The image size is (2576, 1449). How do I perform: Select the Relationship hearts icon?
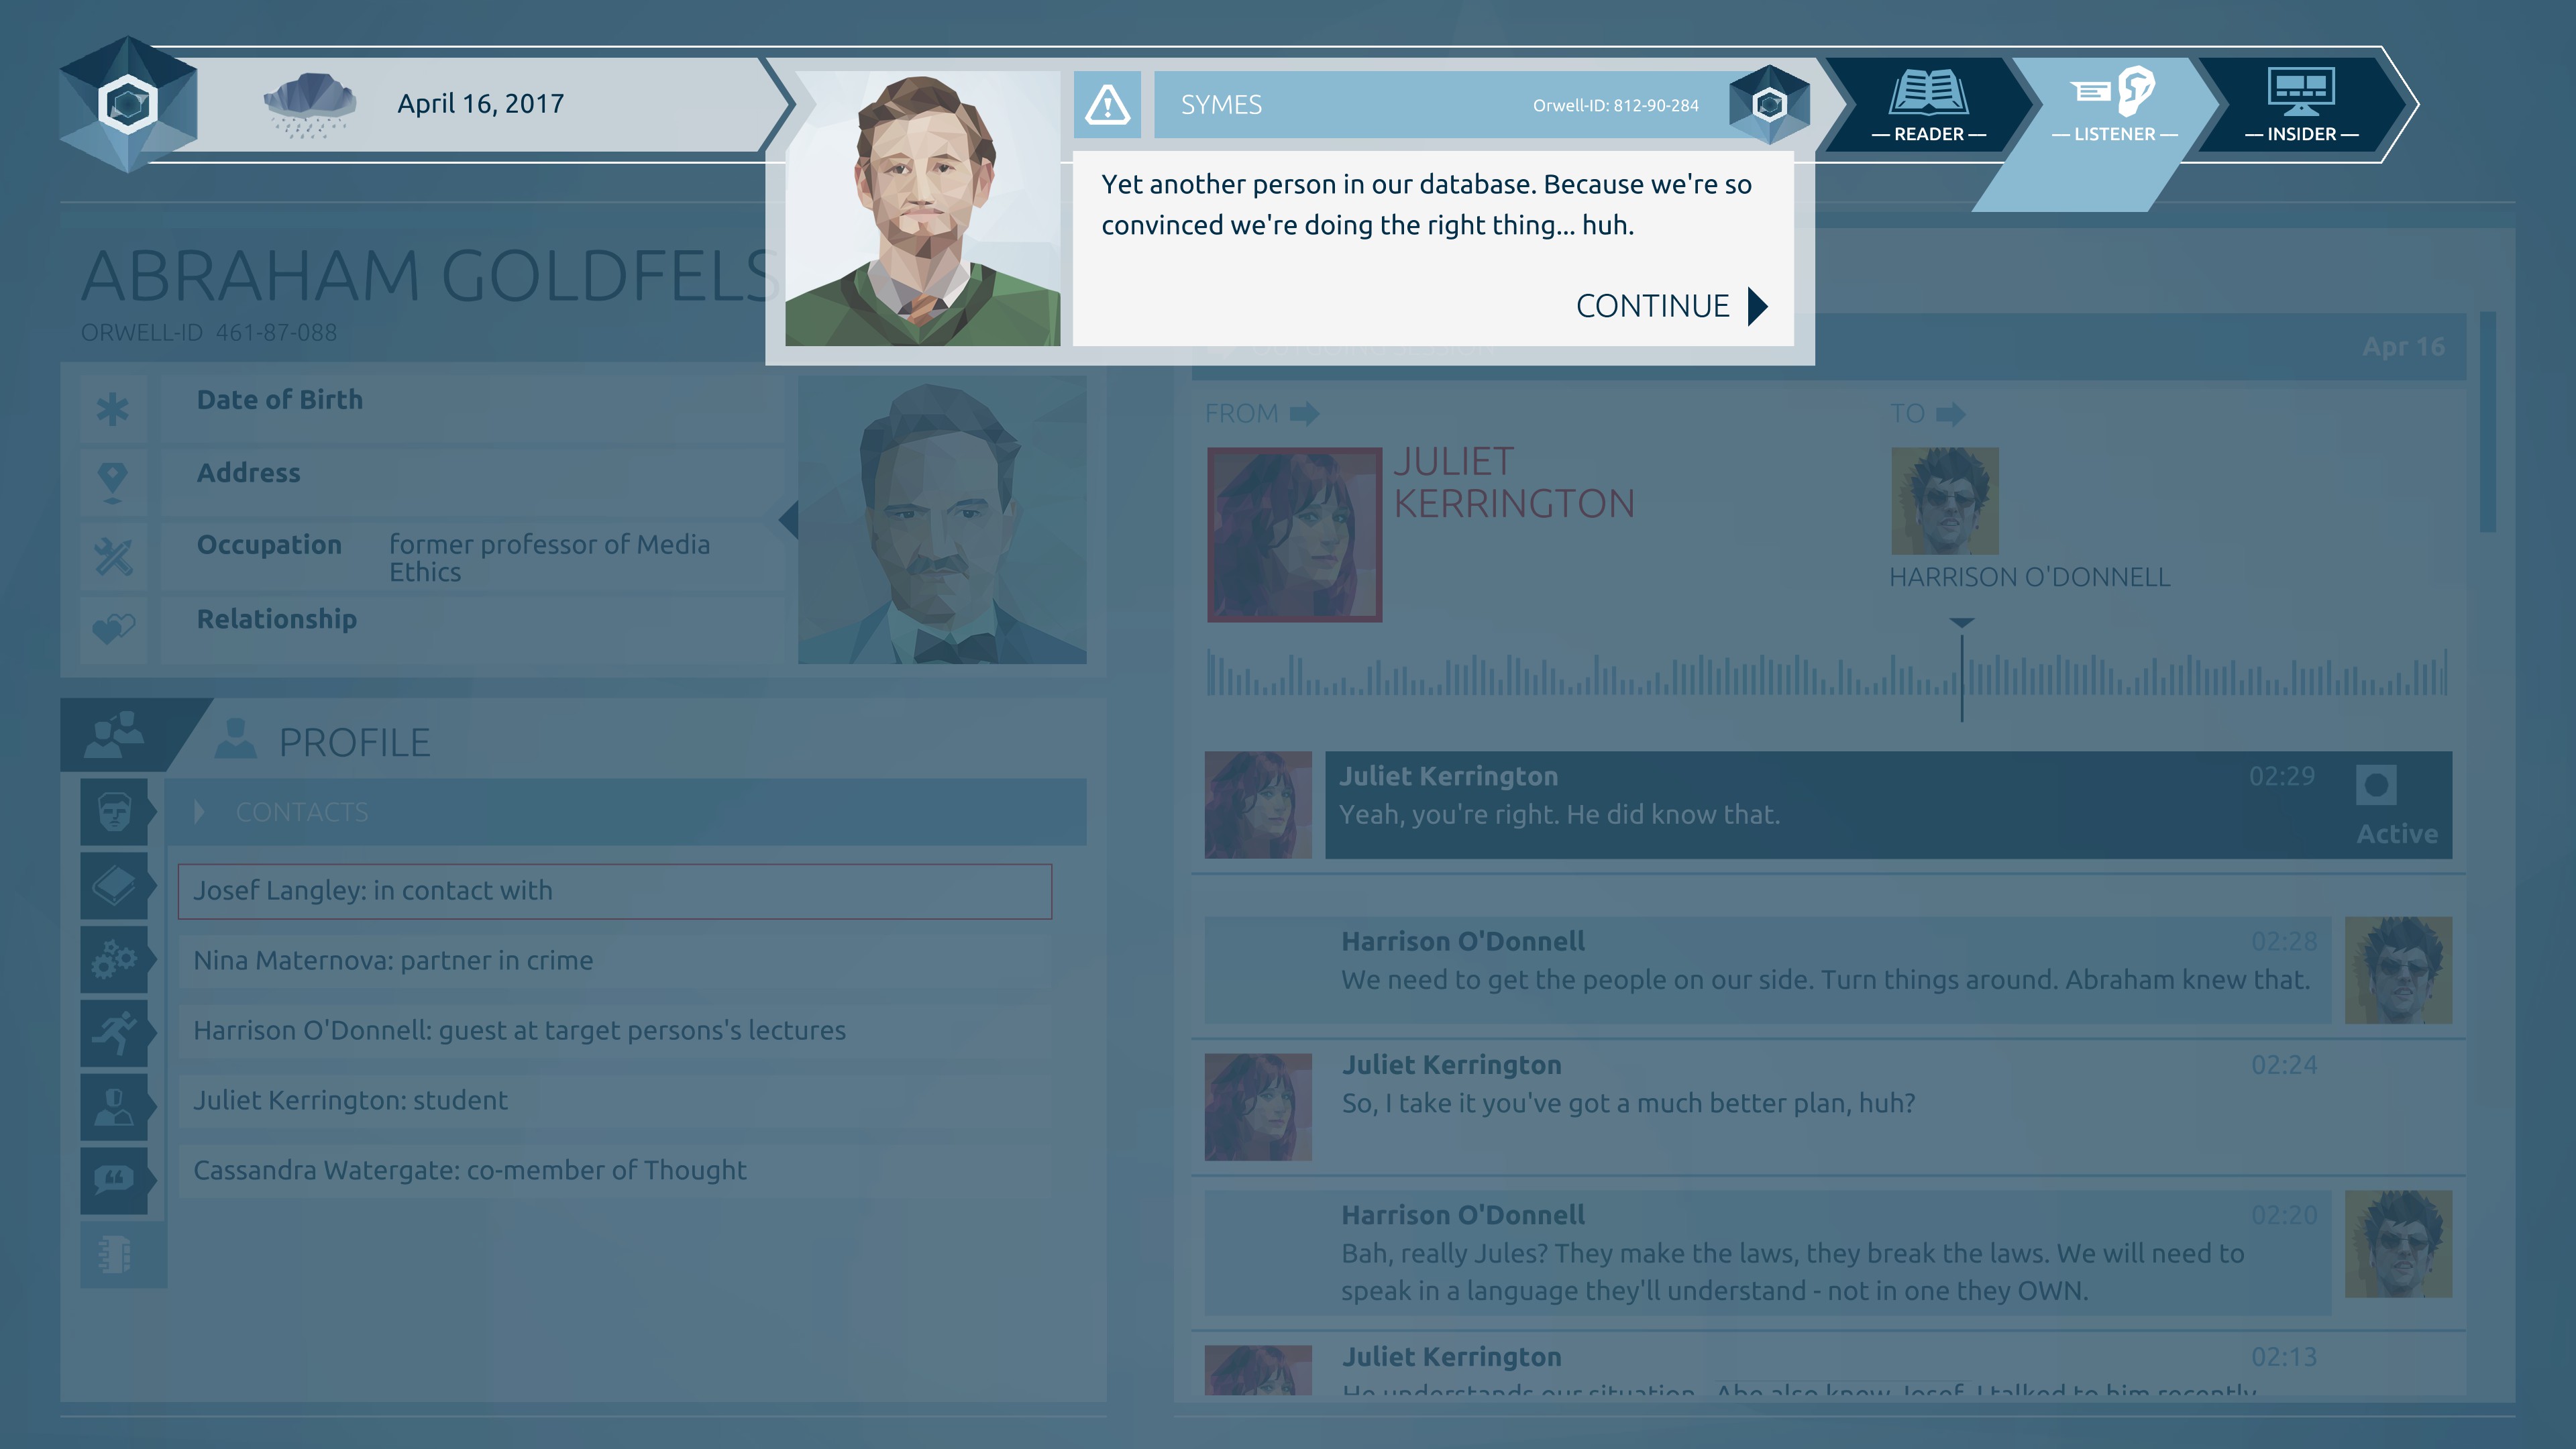(x=113, y=629)
